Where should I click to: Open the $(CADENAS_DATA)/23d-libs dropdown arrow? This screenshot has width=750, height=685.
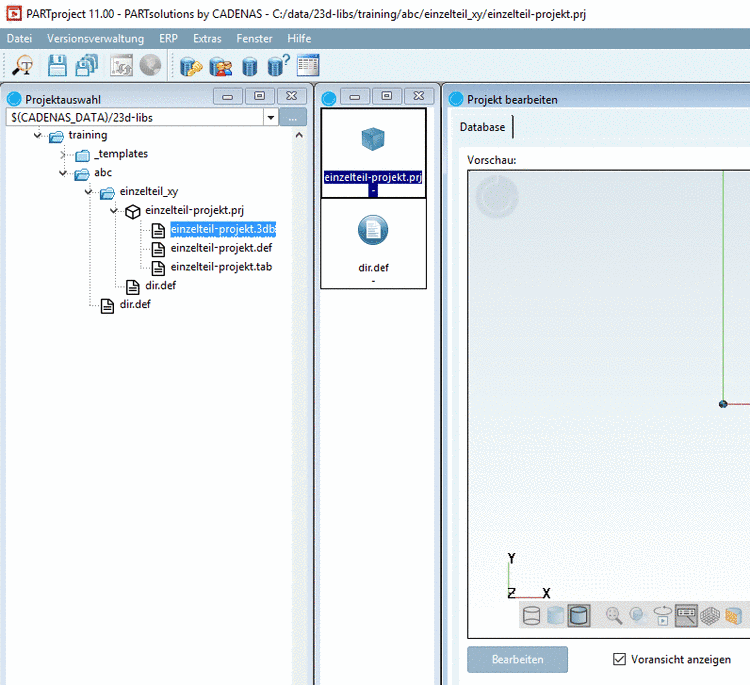coord(271,117)
